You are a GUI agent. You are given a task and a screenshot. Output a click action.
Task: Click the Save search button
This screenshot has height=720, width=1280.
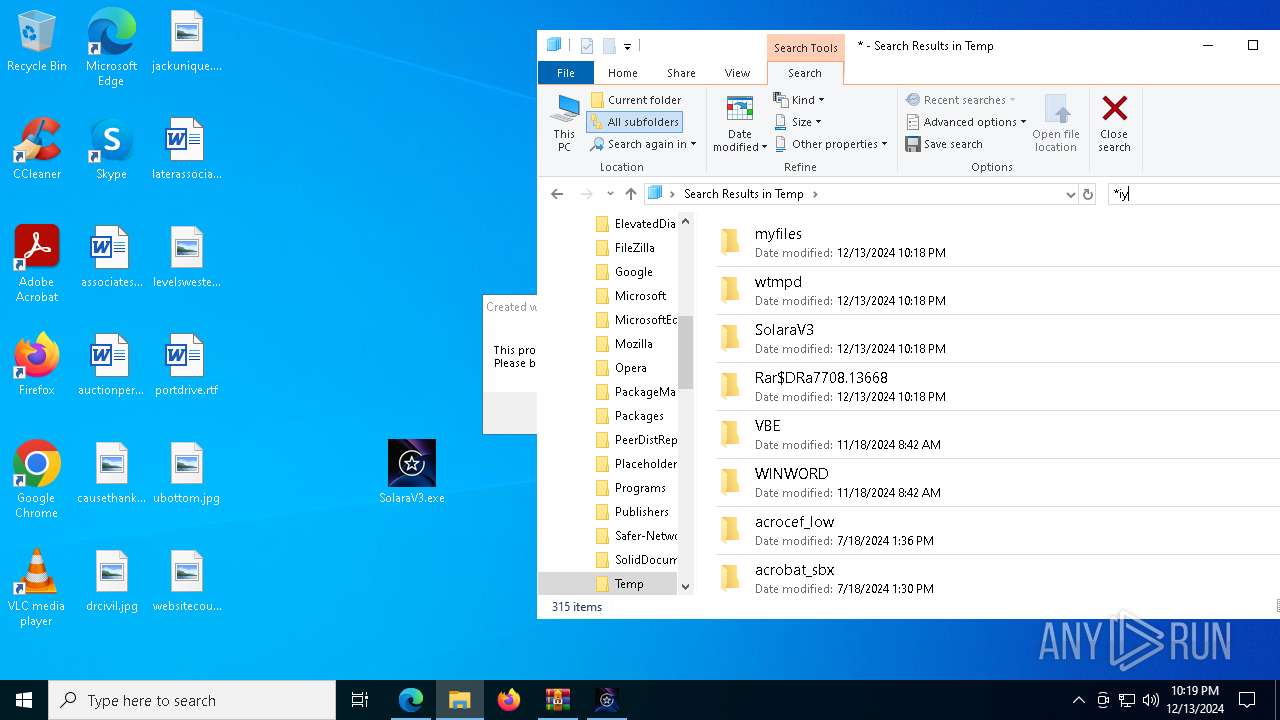coord(944,144)
